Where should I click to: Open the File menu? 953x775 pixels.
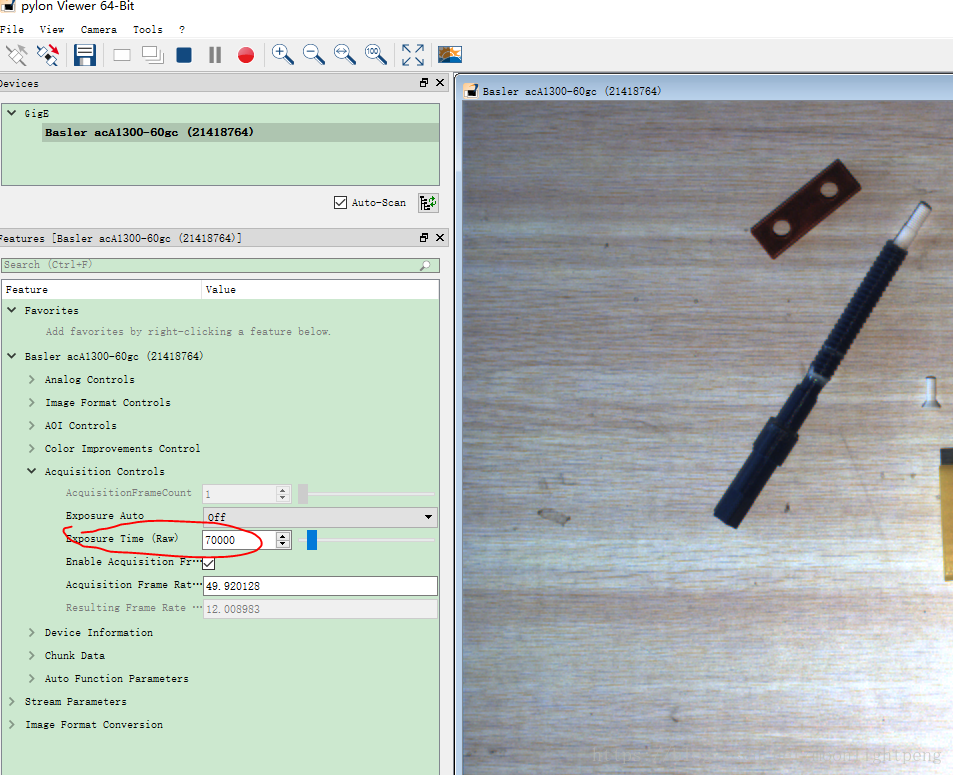click(12, 29)
